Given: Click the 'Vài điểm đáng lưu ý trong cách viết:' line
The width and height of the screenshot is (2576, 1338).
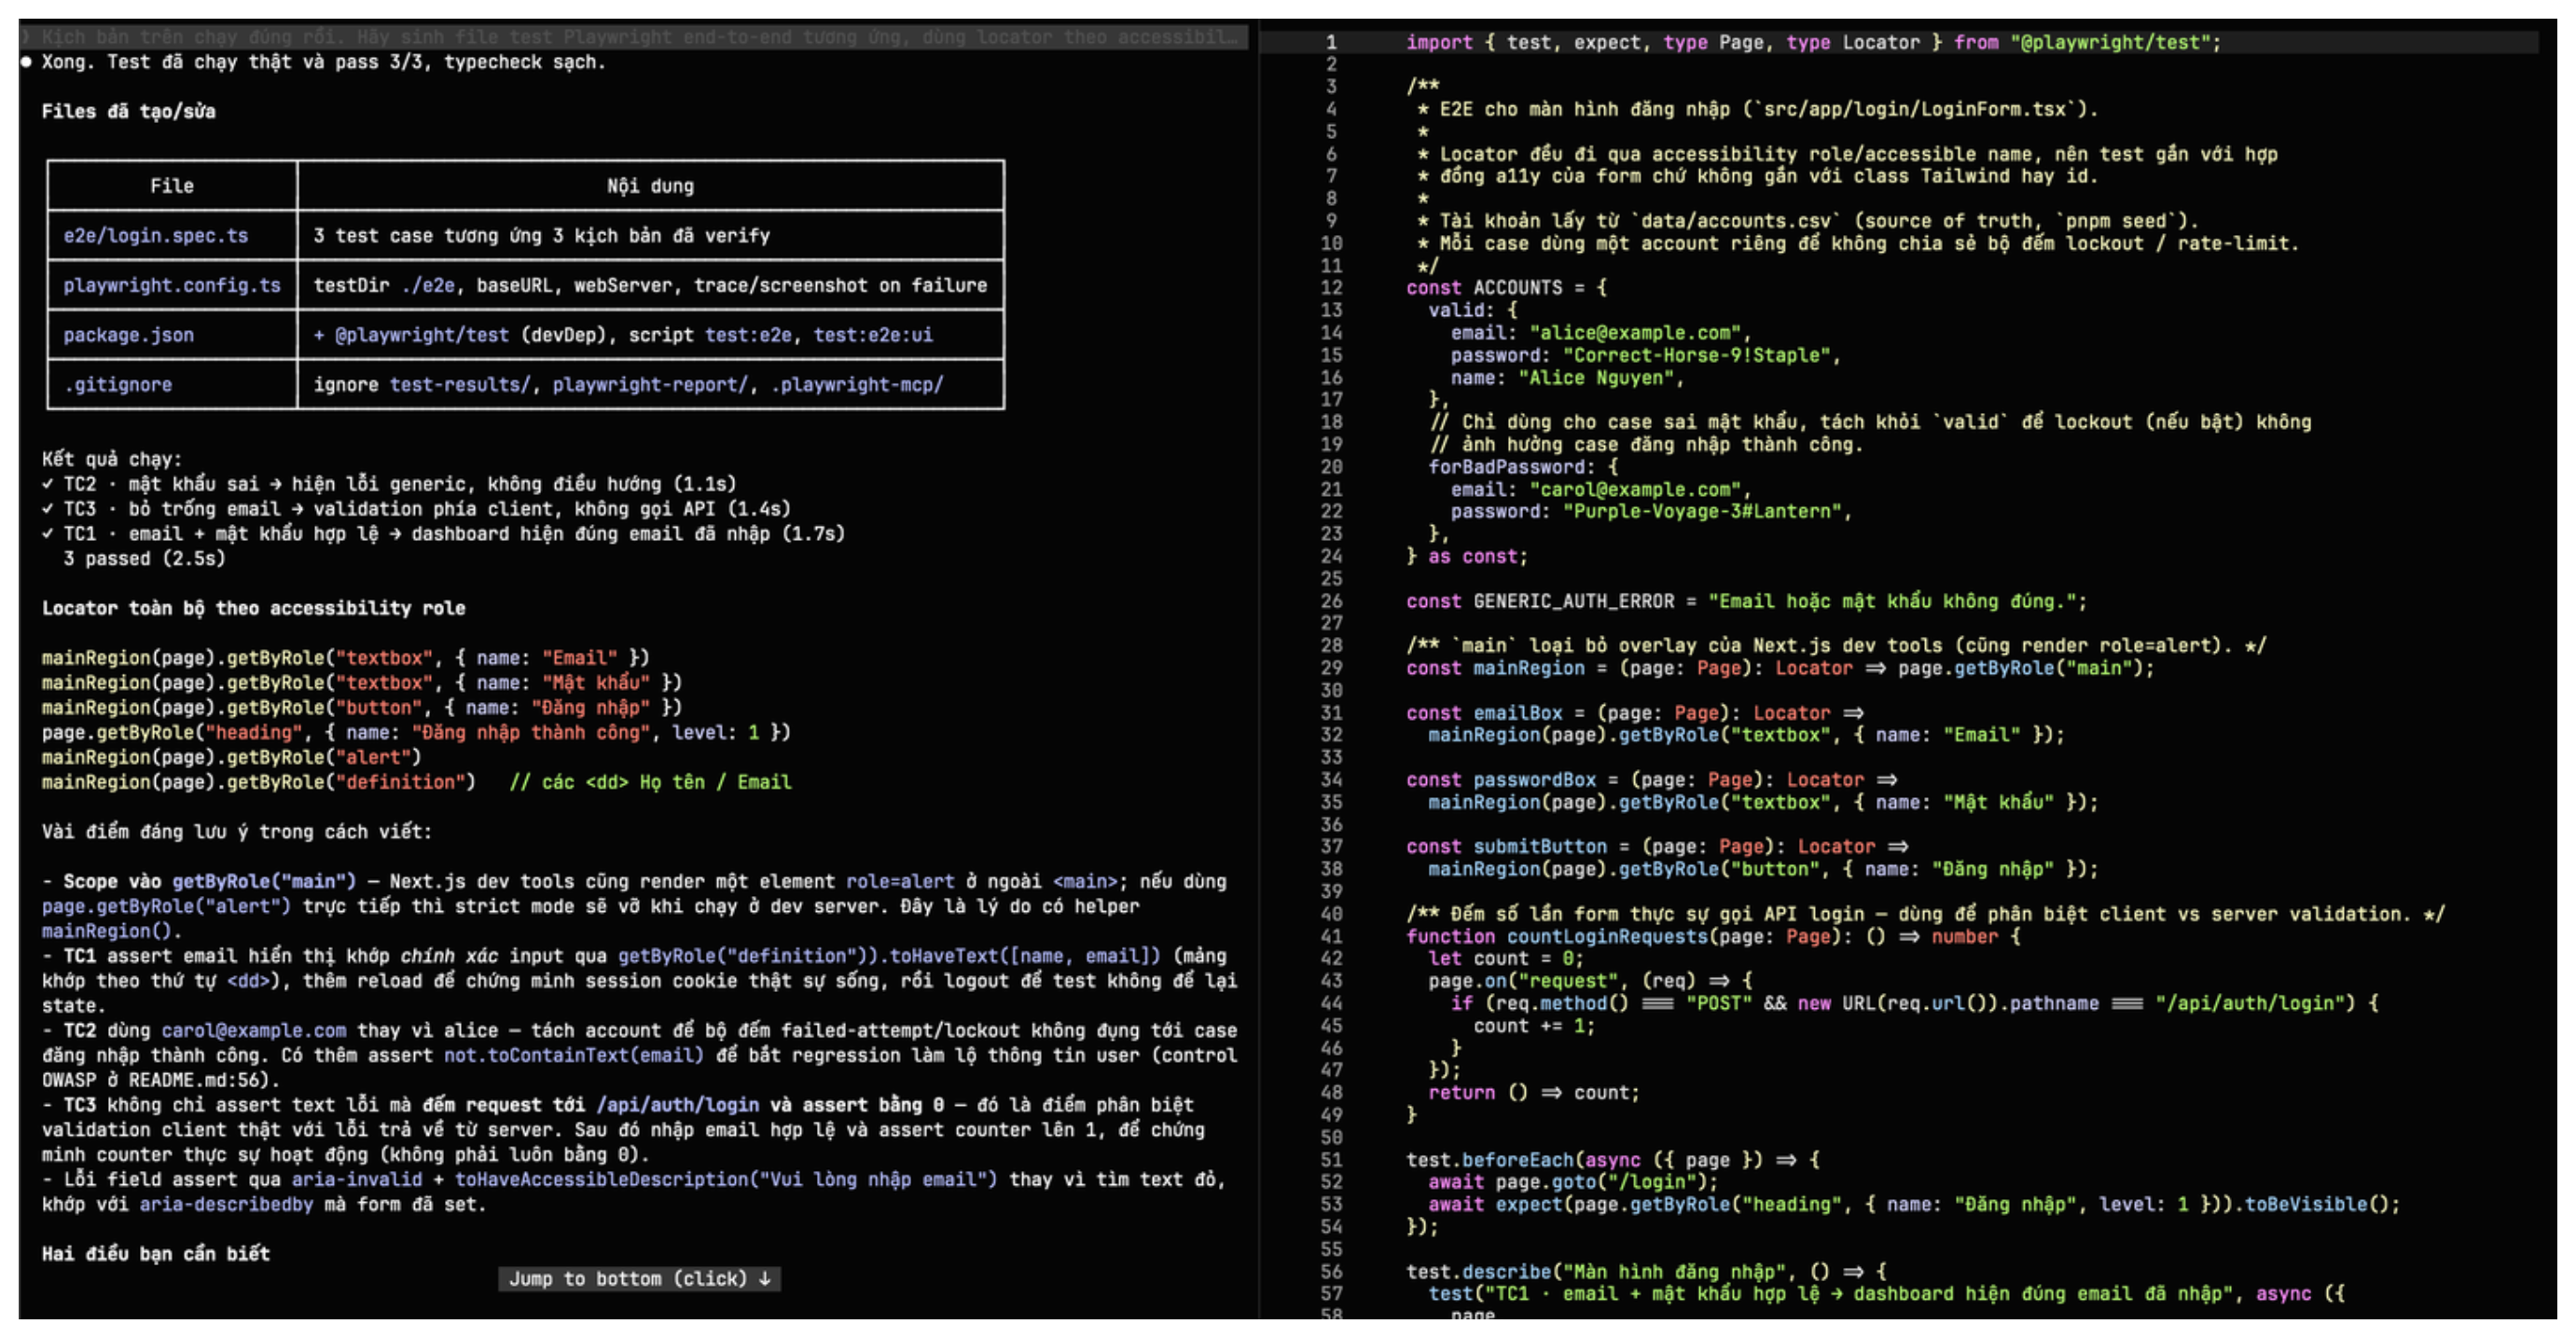Looking at the screenshot, I should [236, 832].
